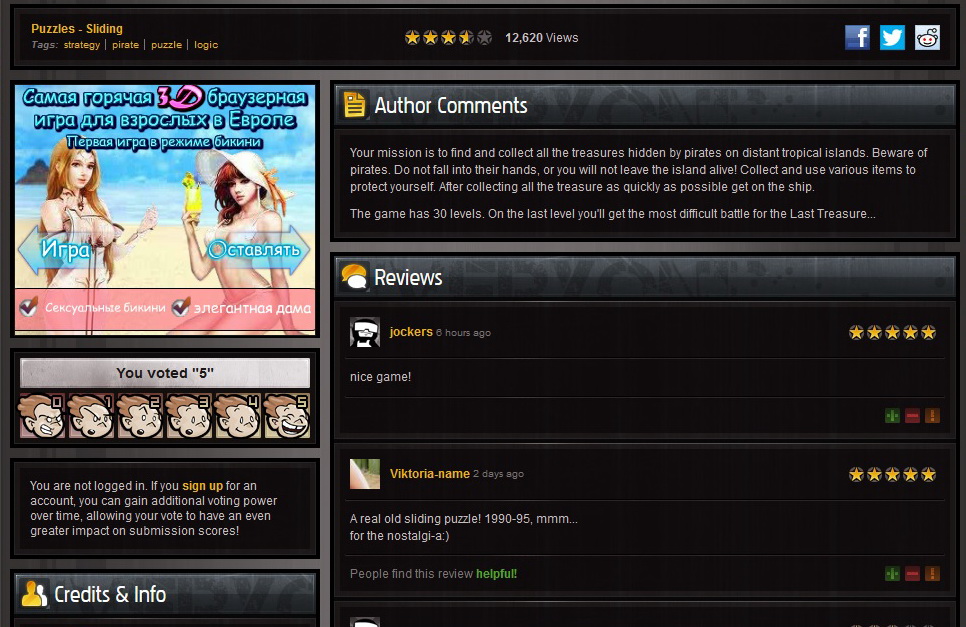Flag Viktoria-name's review with exclamation icon
The height and width of the screenshot is (627, 966).
click(933, 574)
